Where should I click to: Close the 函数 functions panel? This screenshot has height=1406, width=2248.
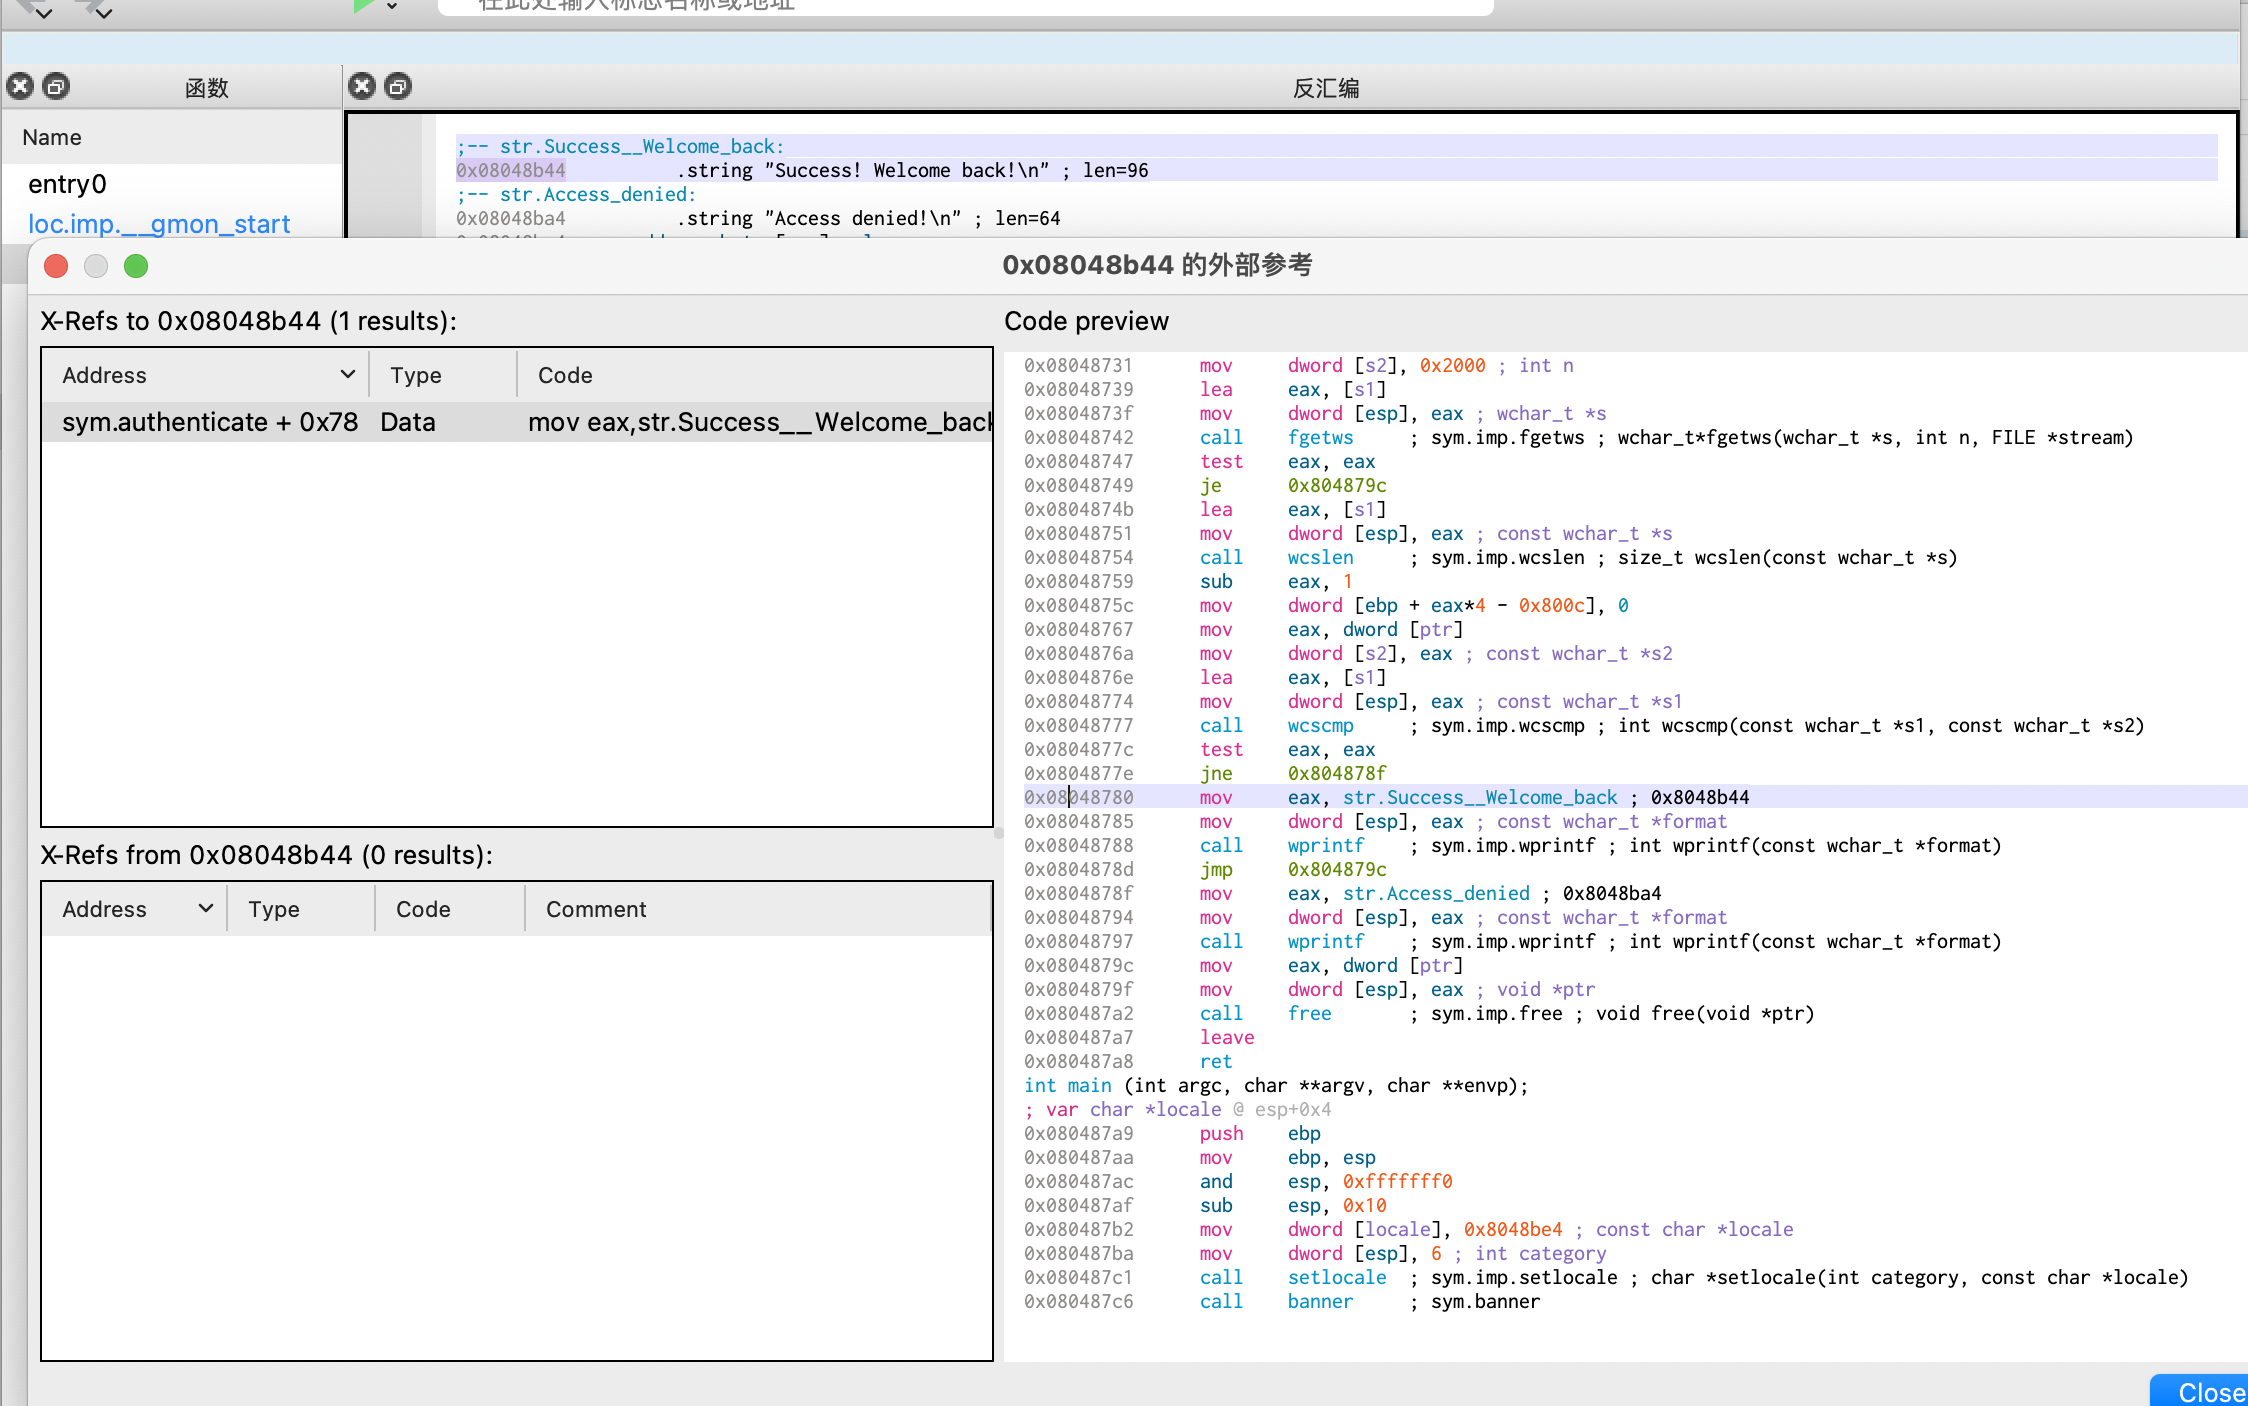click(x=20, y=87)
